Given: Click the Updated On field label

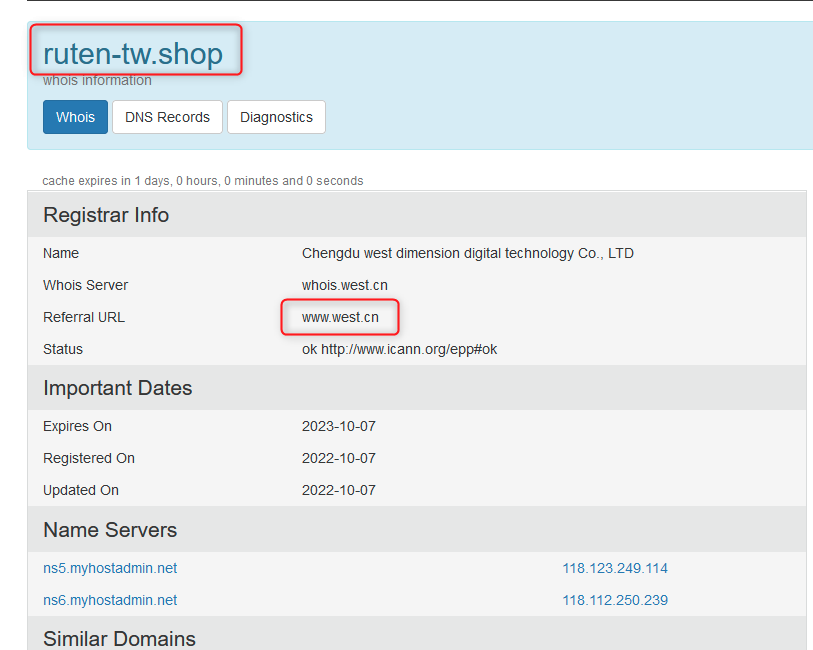Looking at the screenshot, I should click(81, 490).
